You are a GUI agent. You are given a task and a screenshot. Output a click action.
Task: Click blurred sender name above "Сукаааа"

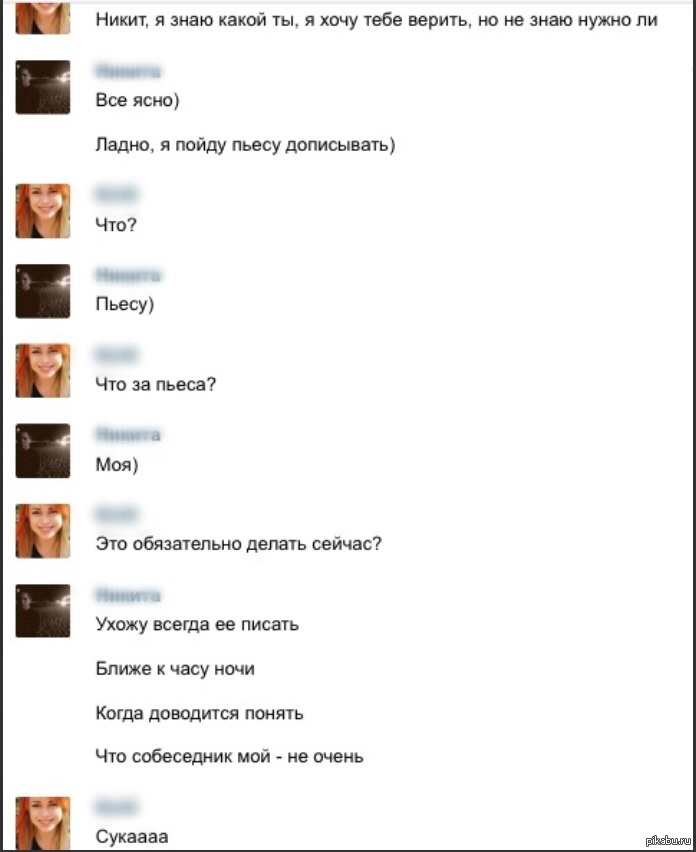coord(116,807)
